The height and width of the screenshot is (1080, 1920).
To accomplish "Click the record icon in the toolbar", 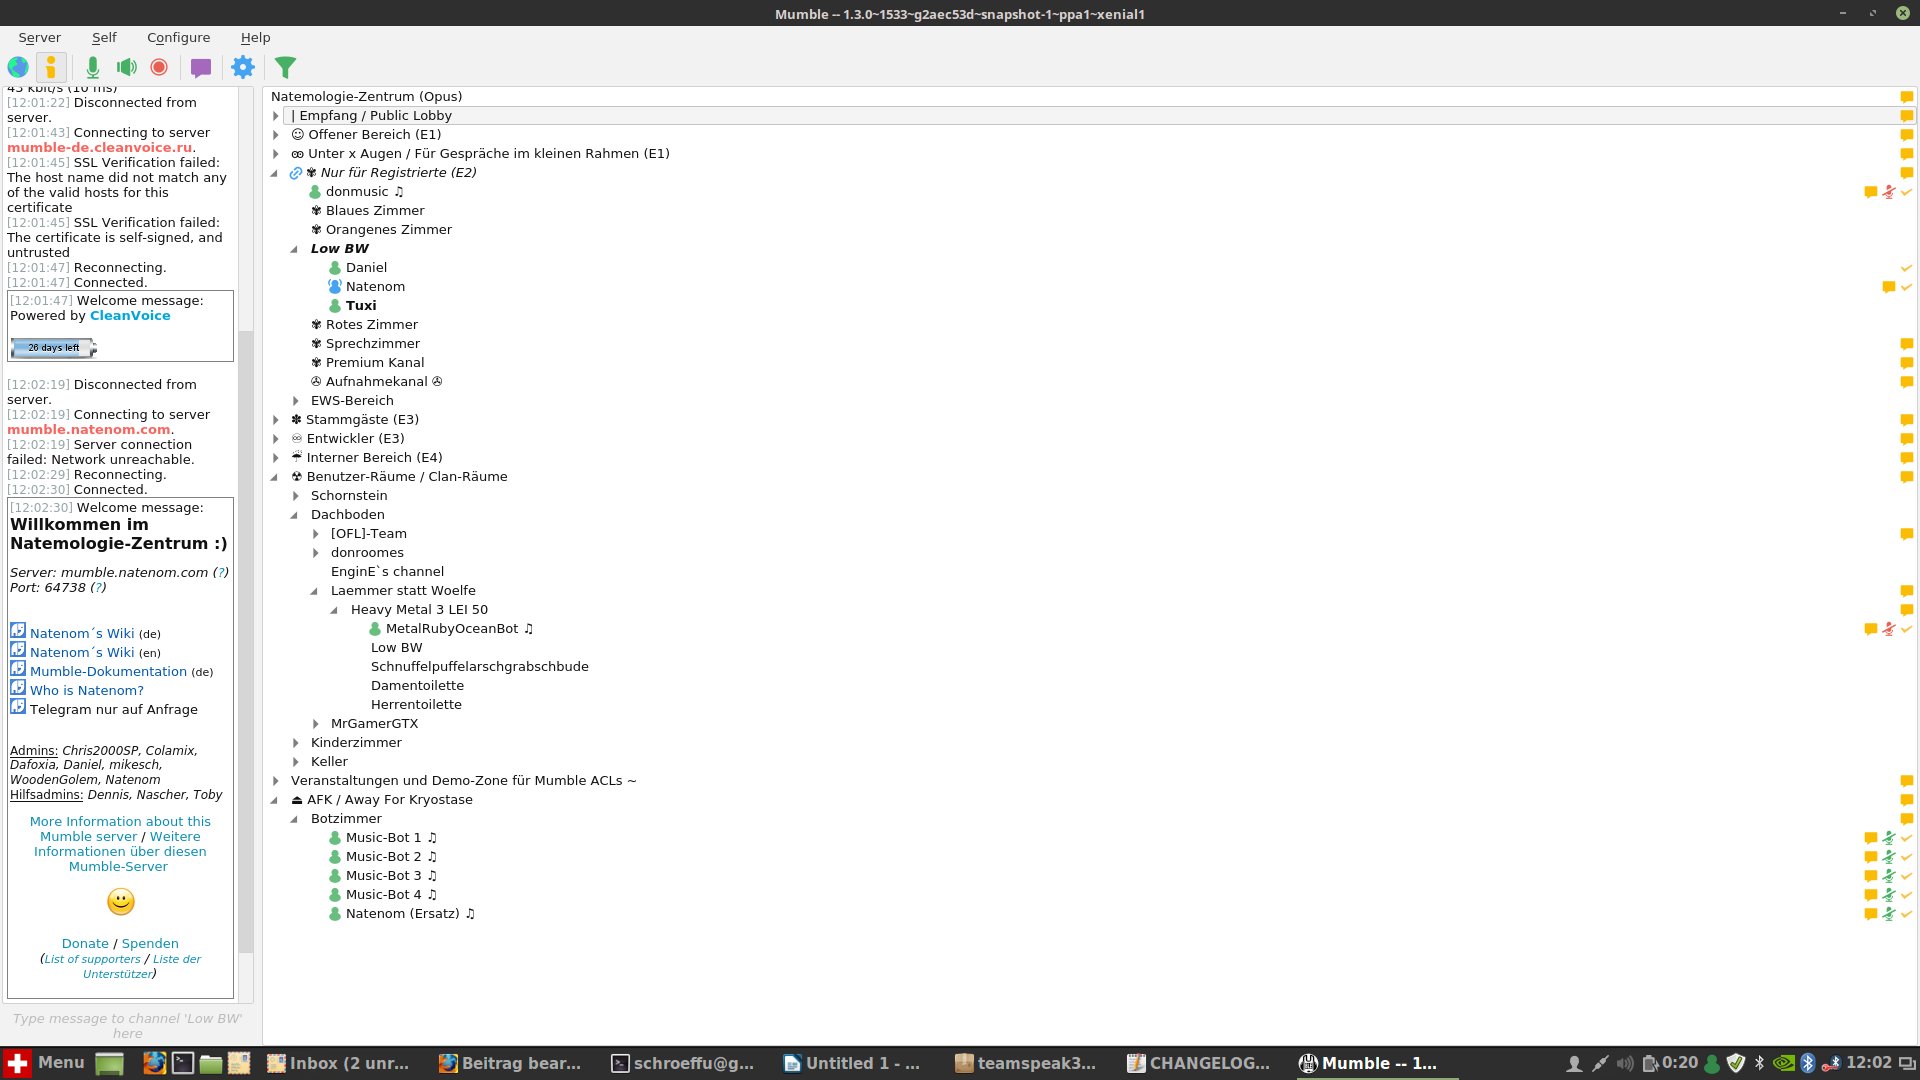I will click(159, 67).
